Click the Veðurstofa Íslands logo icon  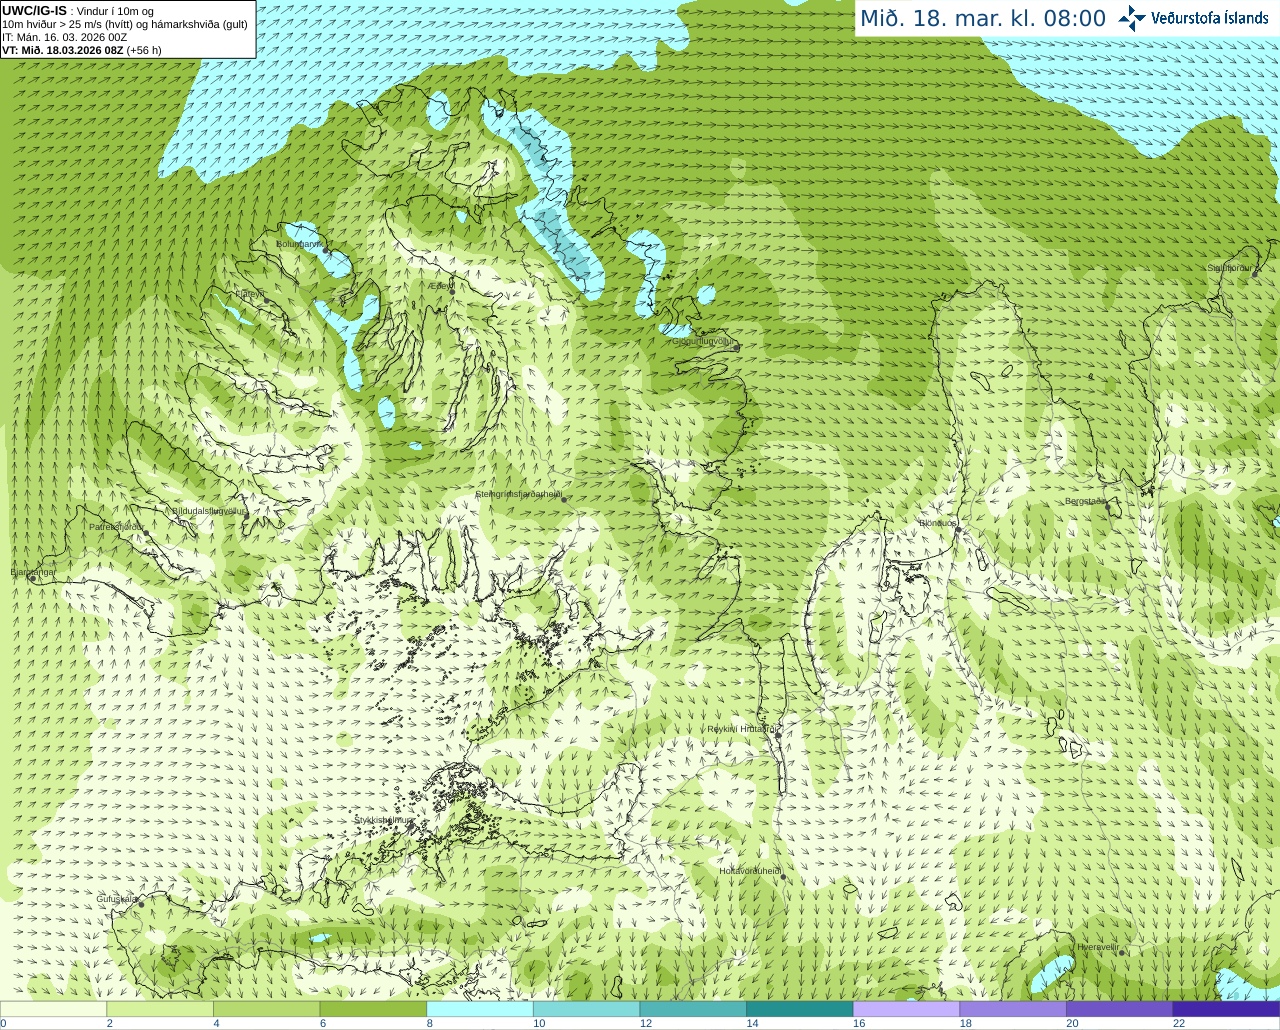[1132, 18]
